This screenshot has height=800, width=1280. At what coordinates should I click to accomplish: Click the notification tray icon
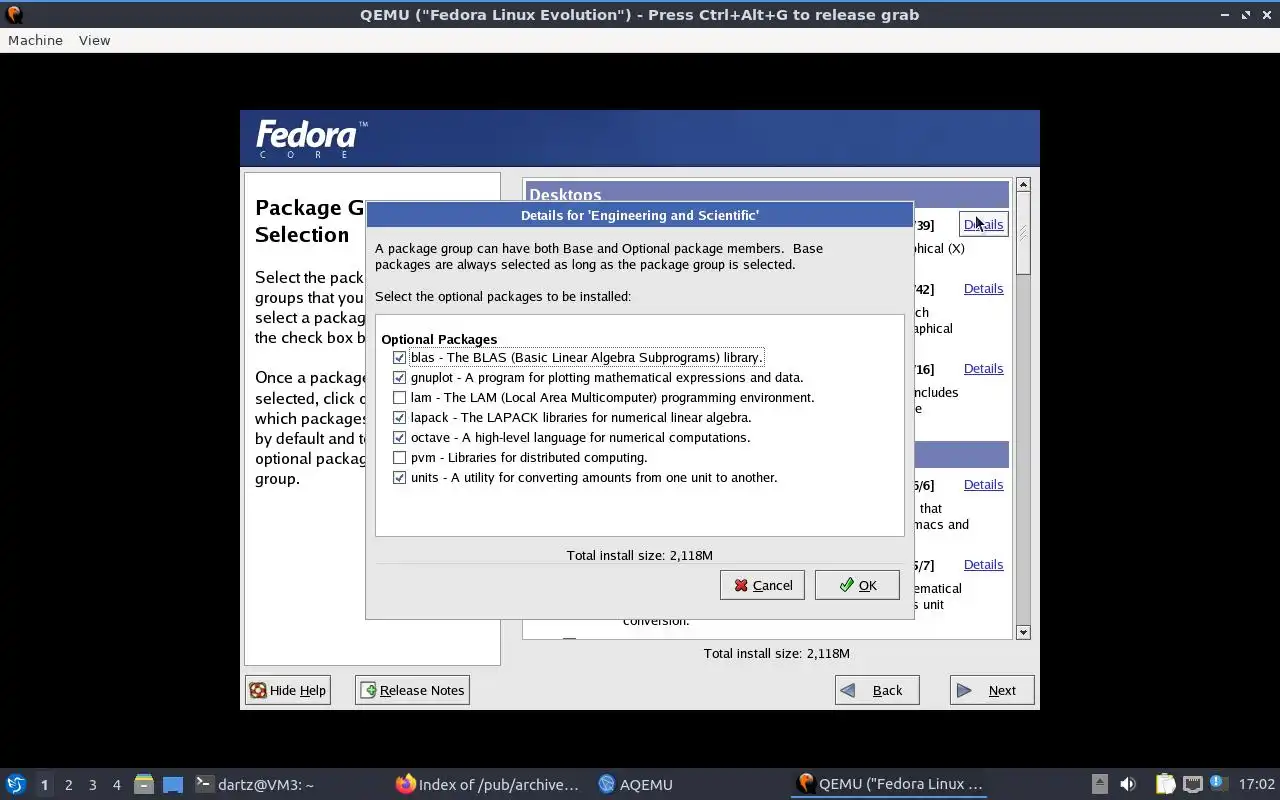[x=1217, y=783]
